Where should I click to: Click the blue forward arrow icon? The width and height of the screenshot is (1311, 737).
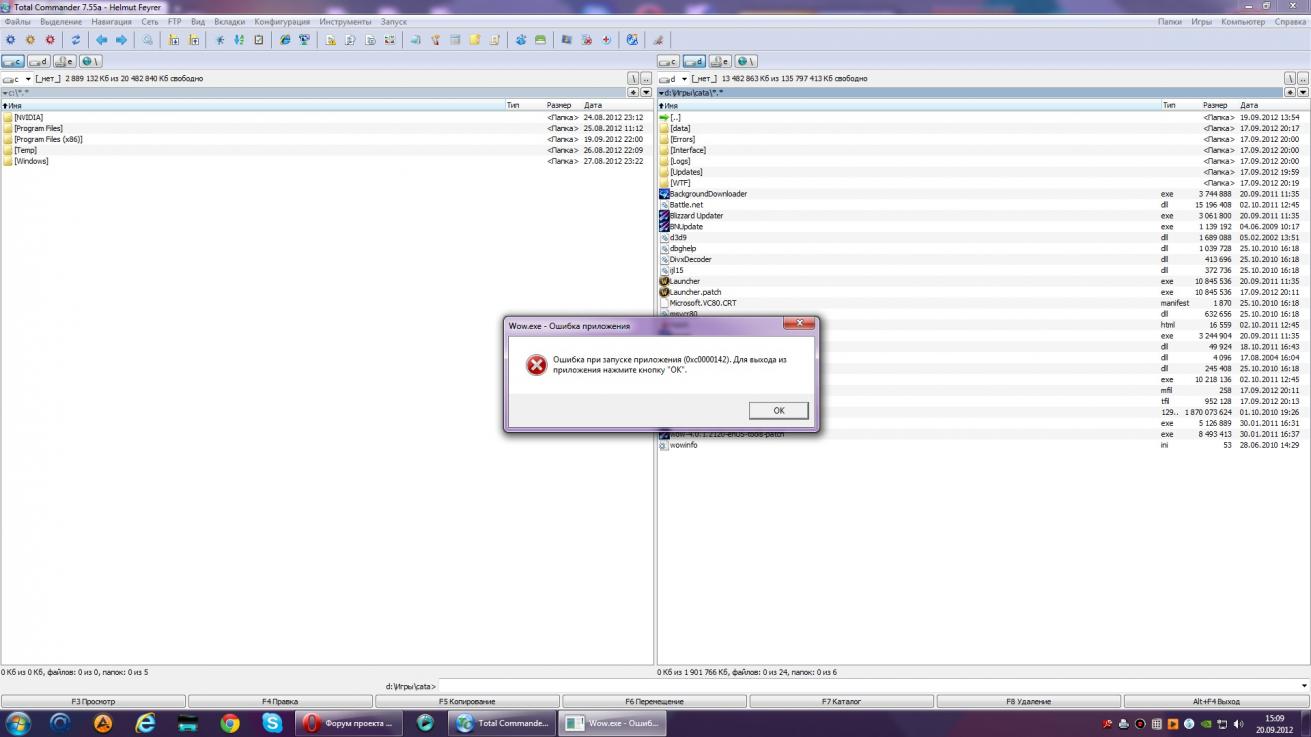click(x=121, y=40)
